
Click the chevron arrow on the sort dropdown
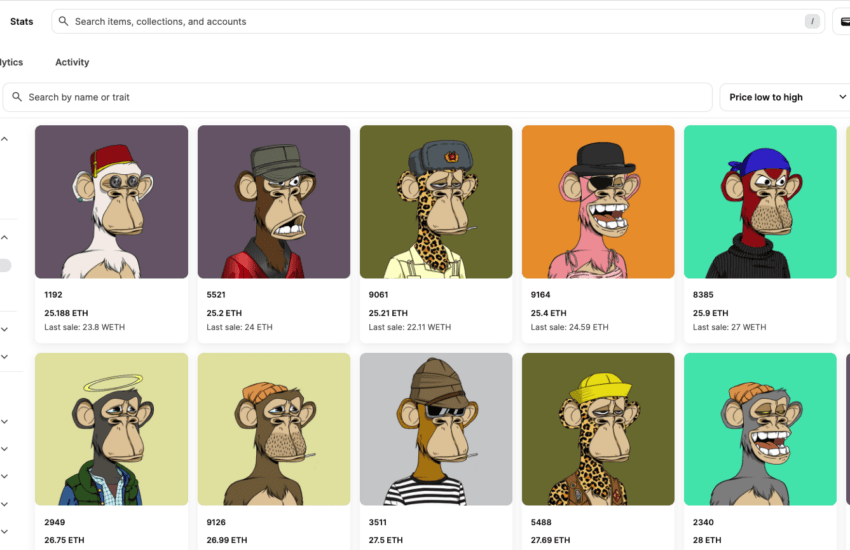842,97
